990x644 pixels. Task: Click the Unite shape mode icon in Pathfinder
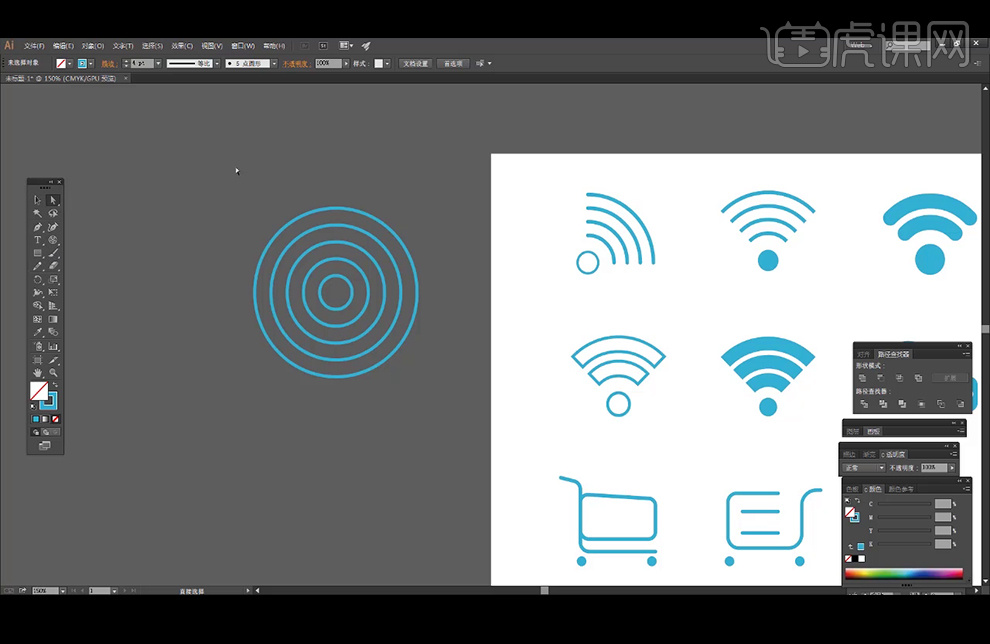(862, 378)
